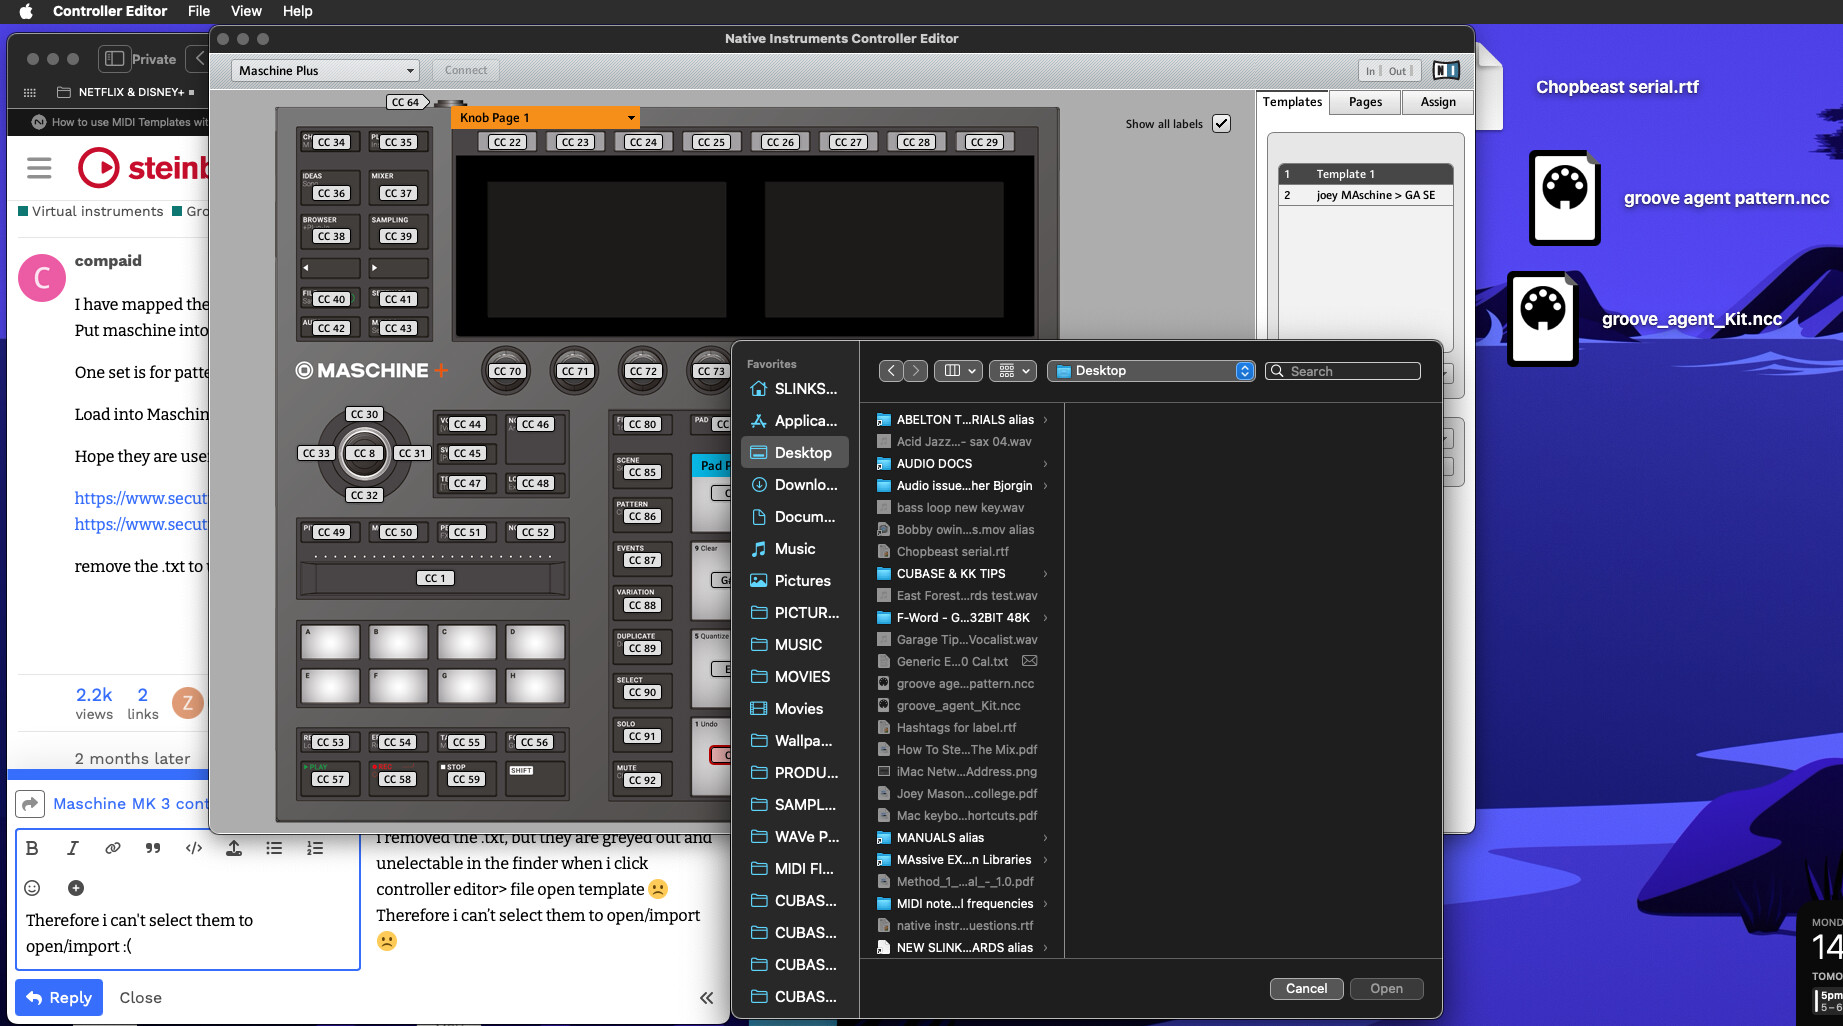
Task: Click the plus options icon in editor
Action: tap(76, 888)
